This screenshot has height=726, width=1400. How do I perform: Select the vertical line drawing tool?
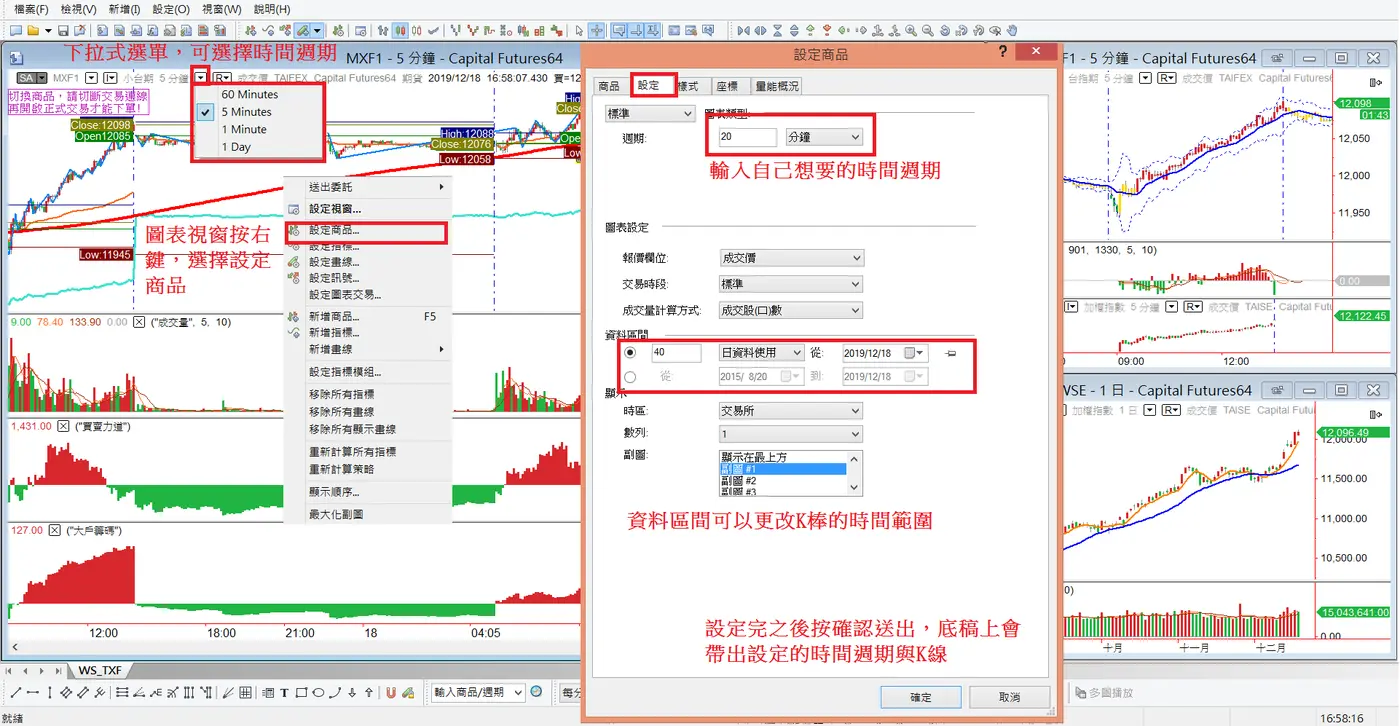coord(49,692)
